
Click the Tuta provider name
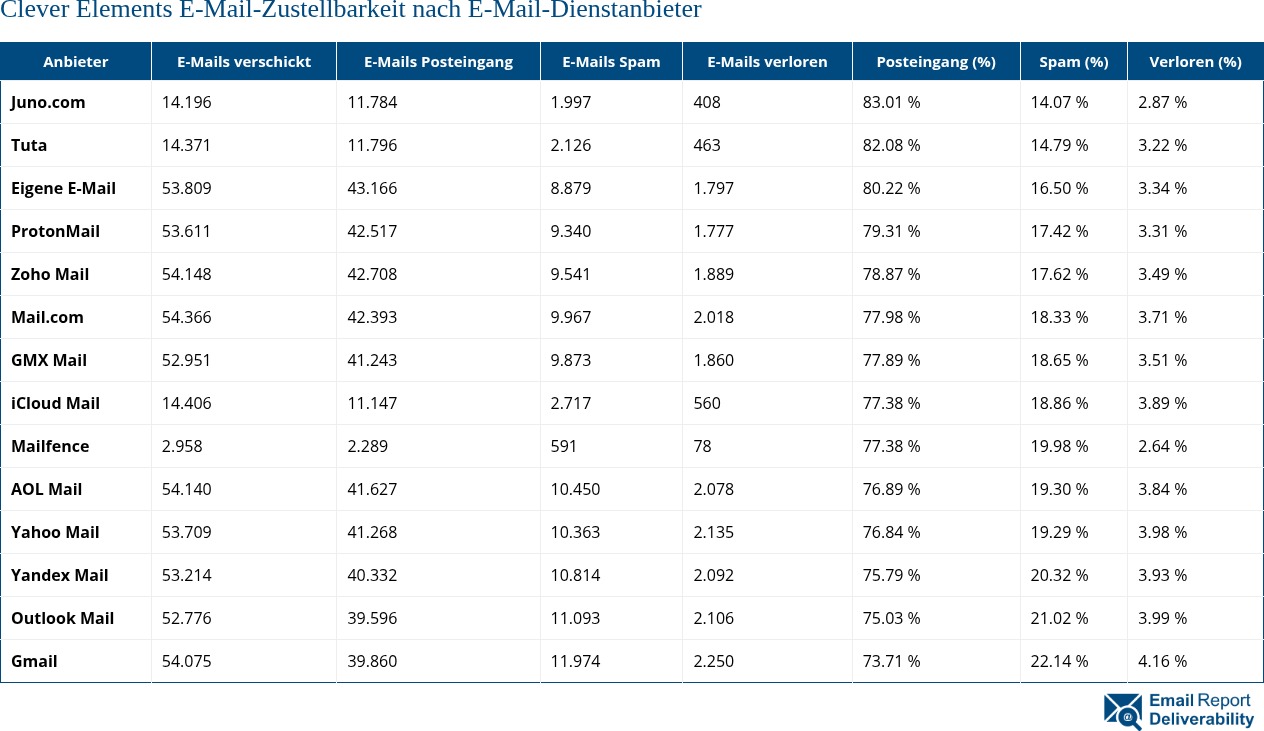click(29, 145)
